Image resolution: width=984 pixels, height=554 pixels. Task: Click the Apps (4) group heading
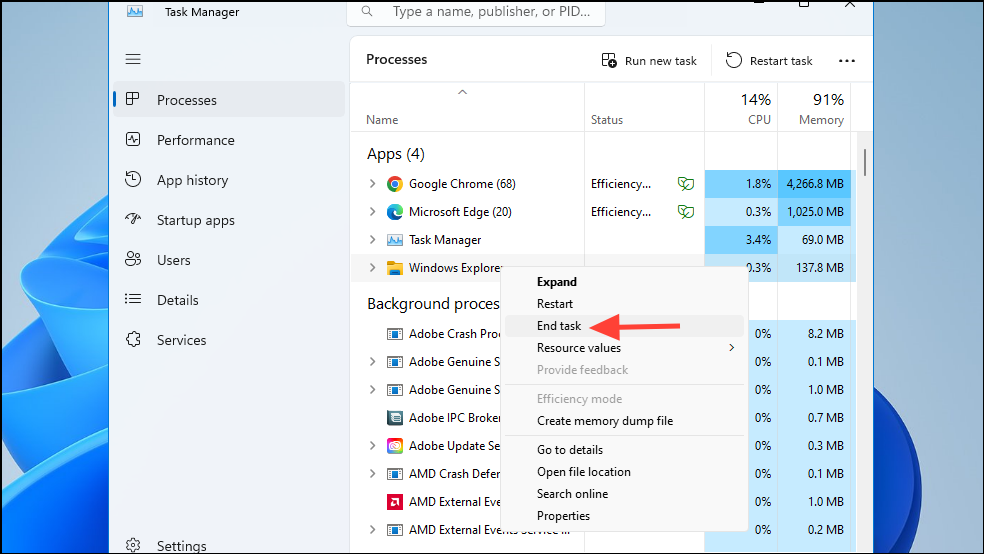coord(396,154)
